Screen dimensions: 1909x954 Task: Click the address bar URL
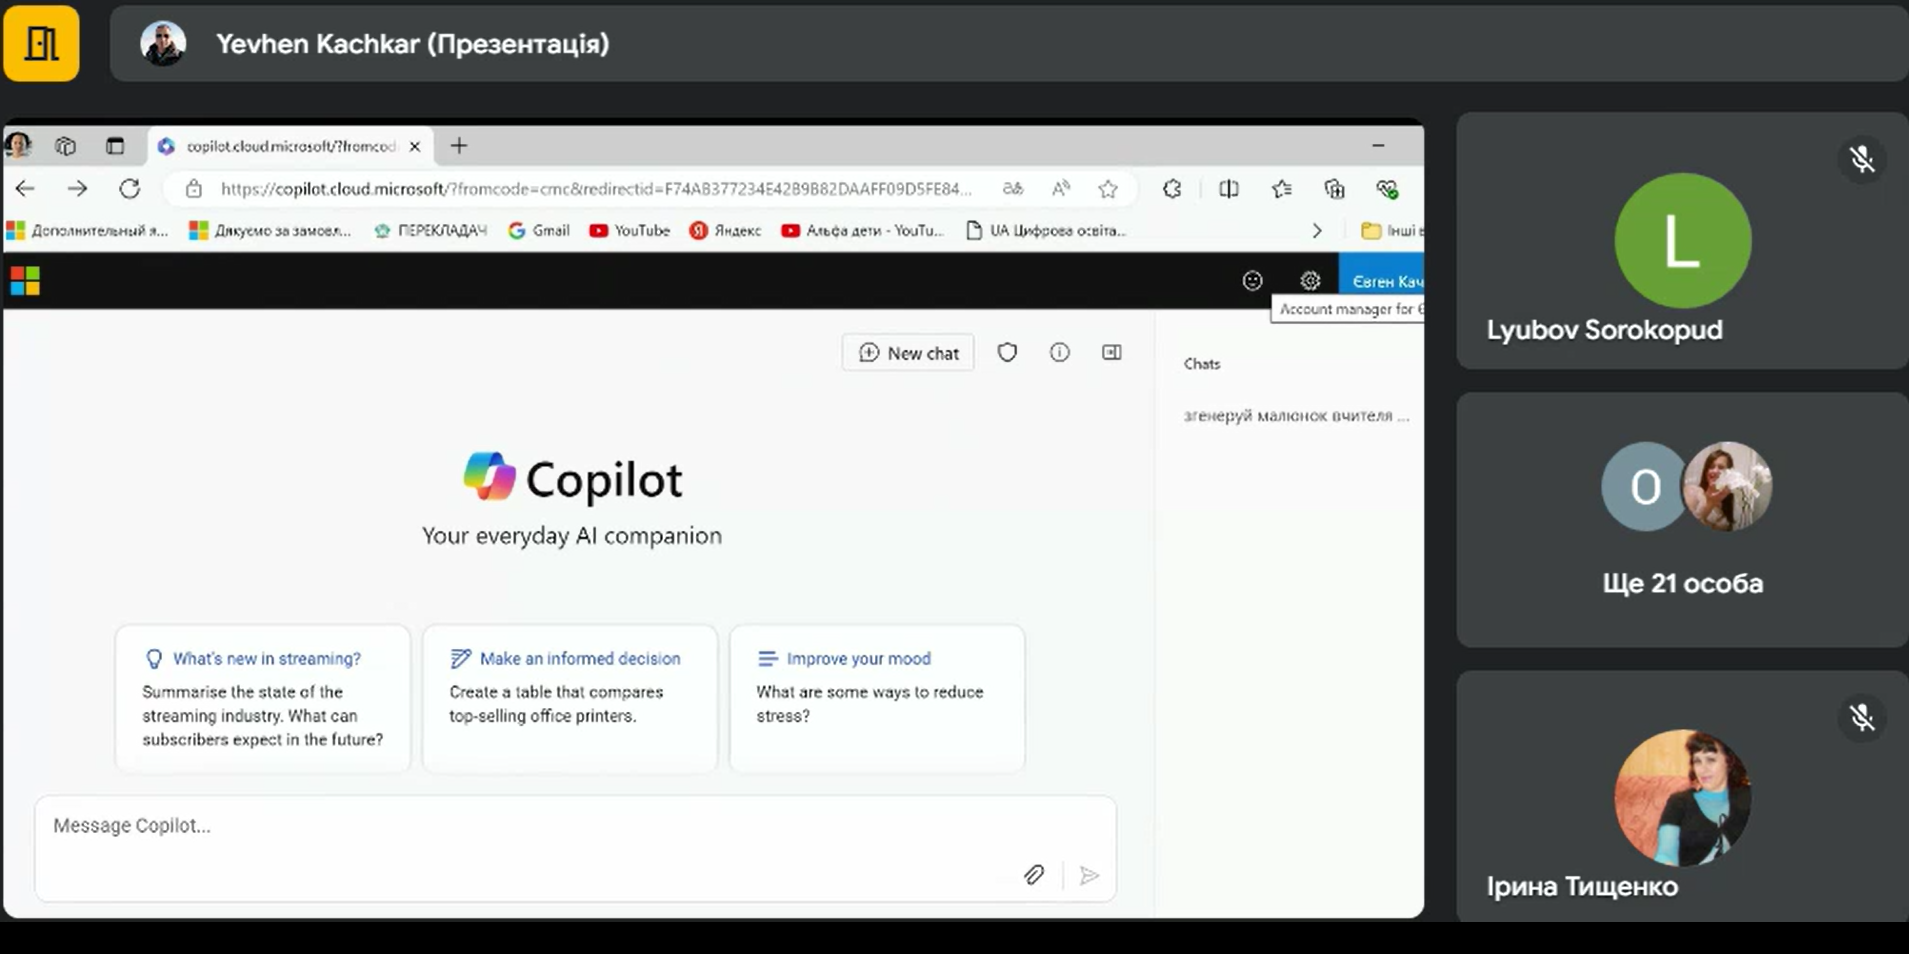pyautogui.click(x=595, y=189)
